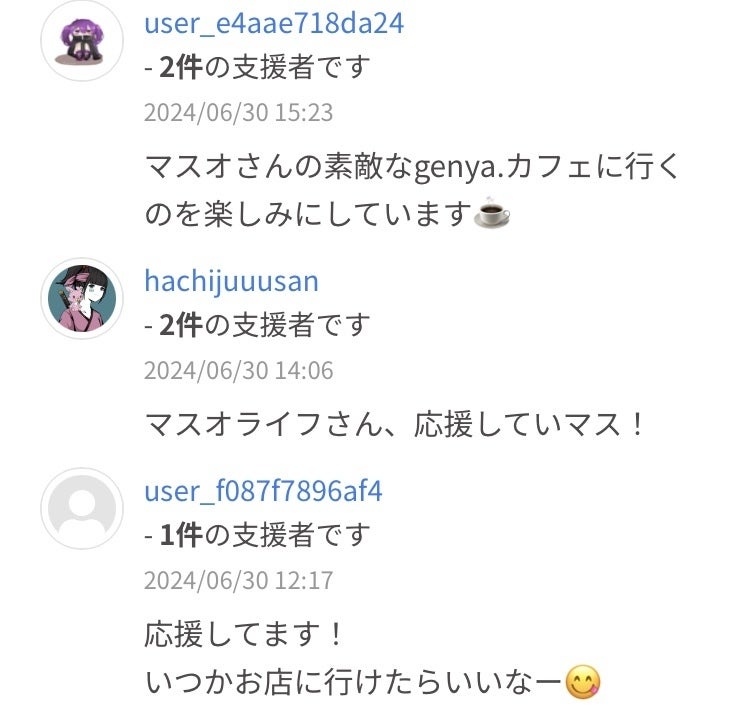The height and width of the screenshot is (712, 750).
Task: Click timestamp 2024/06/30 12:17
Action: [x=238, y=581]
